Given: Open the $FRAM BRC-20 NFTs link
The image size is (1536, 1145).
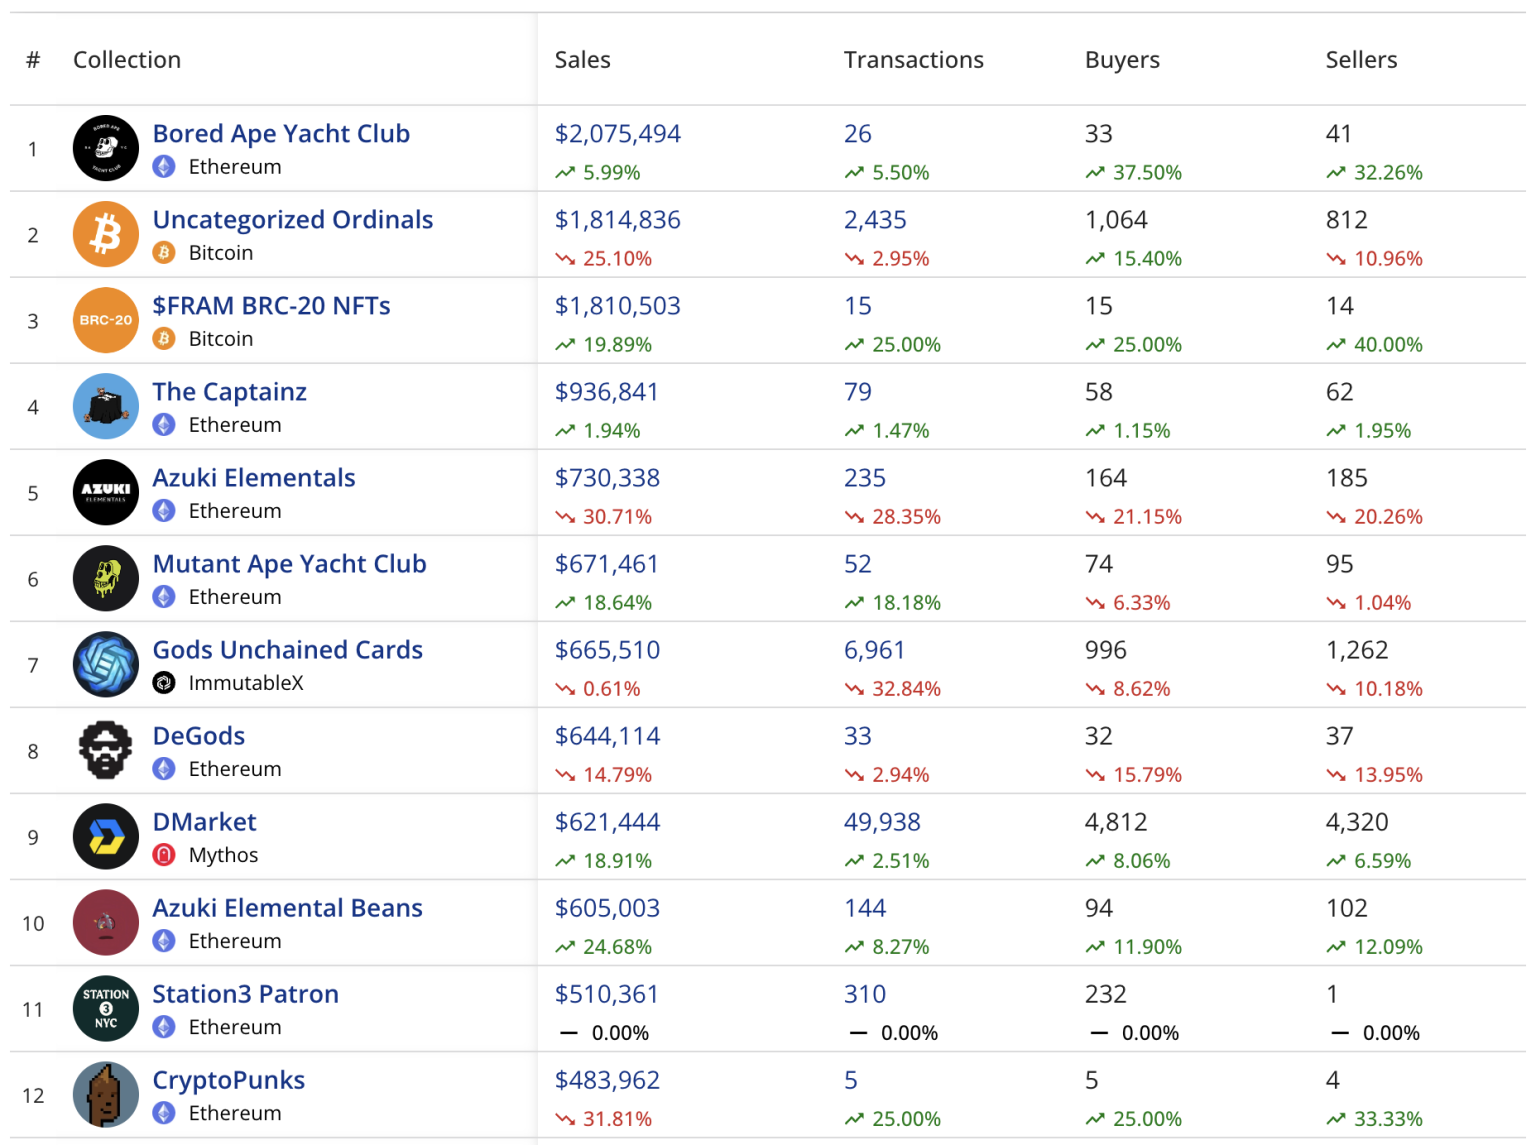Looking at the screenshot, I should click(271, 306).
